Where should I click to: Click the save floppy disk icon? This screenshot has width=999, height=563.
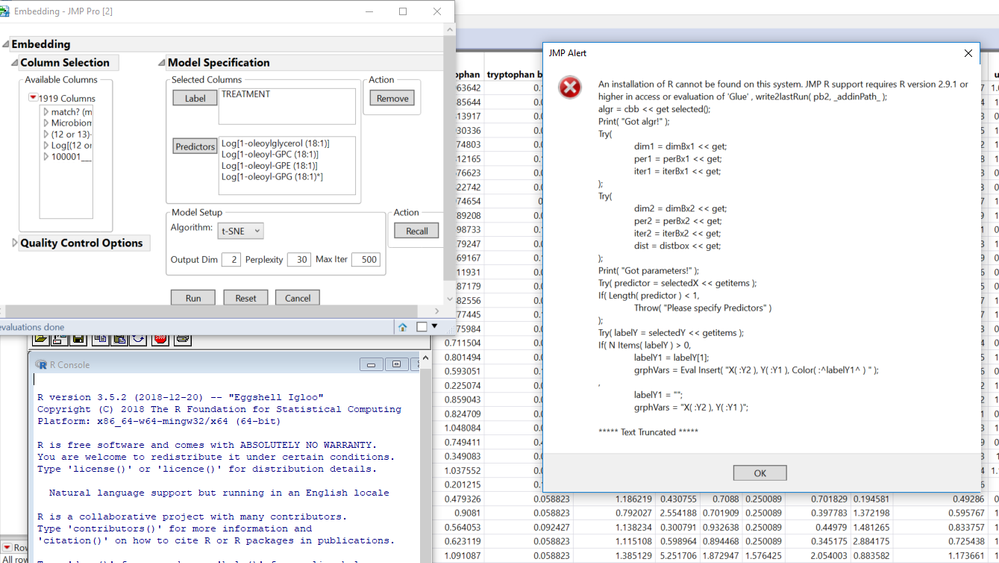tap(79, 339)
